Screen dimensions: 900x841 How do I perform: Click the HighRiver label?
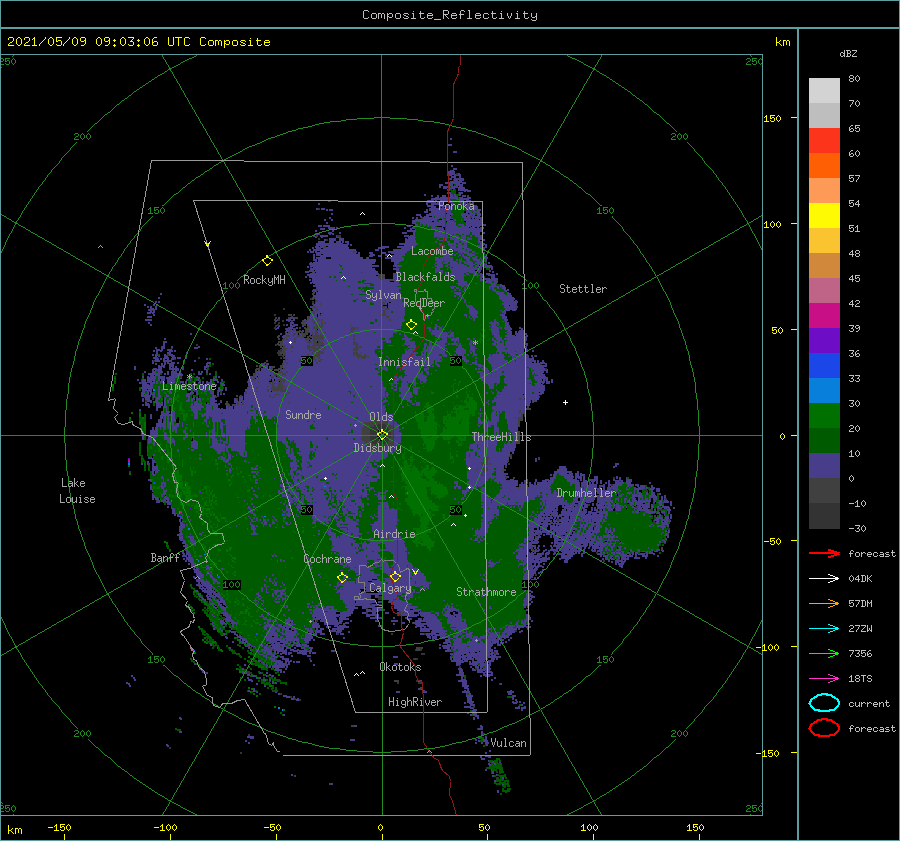415,702
